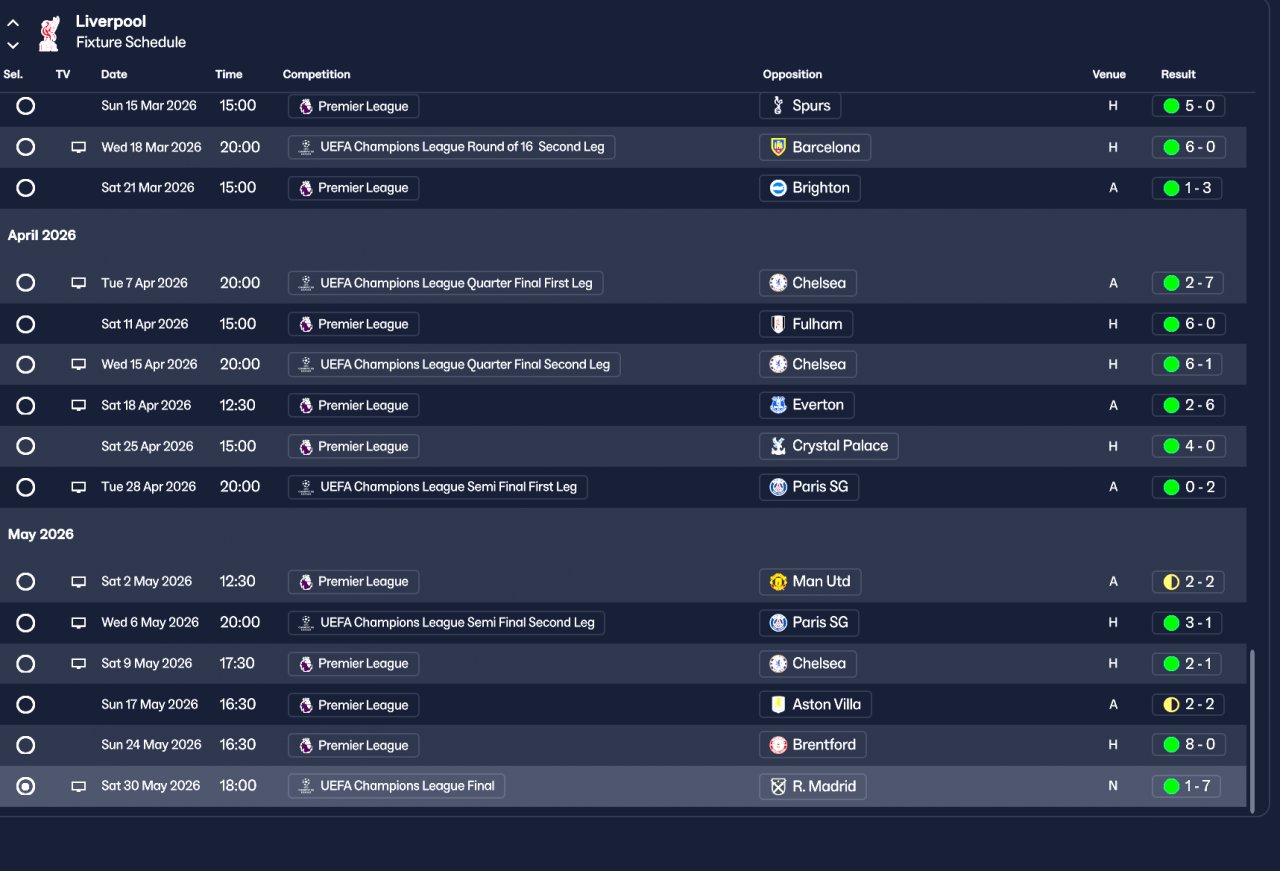The width and height of the screenshot is (1280, 871).
Task: Select the radio button for the Everton fixture
Action: pos(26,406)
